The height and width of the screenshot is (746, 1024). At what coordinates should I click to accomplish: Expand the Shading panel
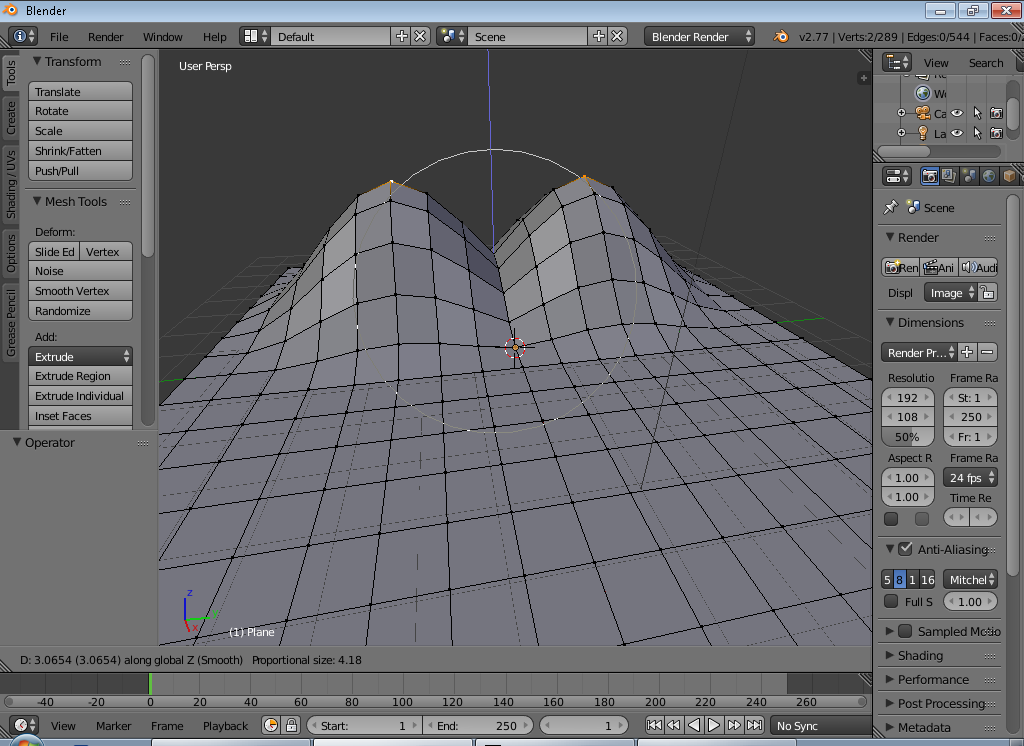tap(920, 655)
